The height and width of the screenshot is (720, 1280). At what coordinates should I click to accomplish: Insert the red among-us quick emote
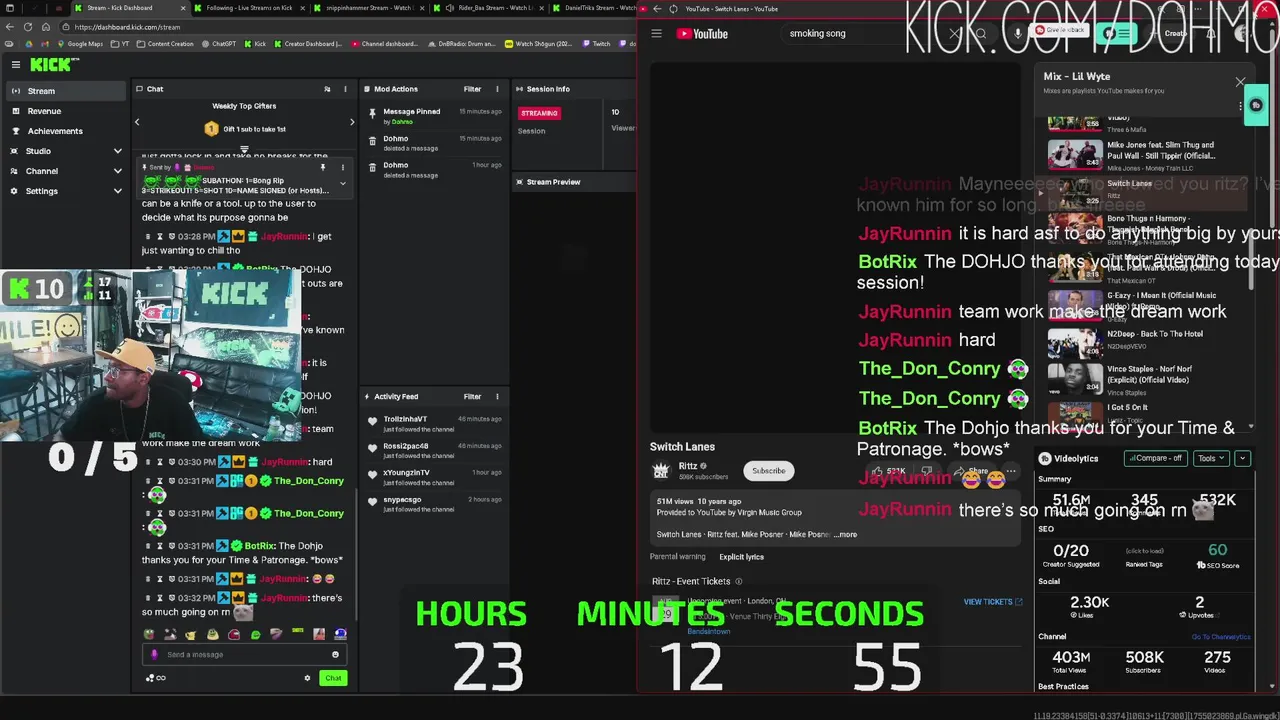coord(234,634)
